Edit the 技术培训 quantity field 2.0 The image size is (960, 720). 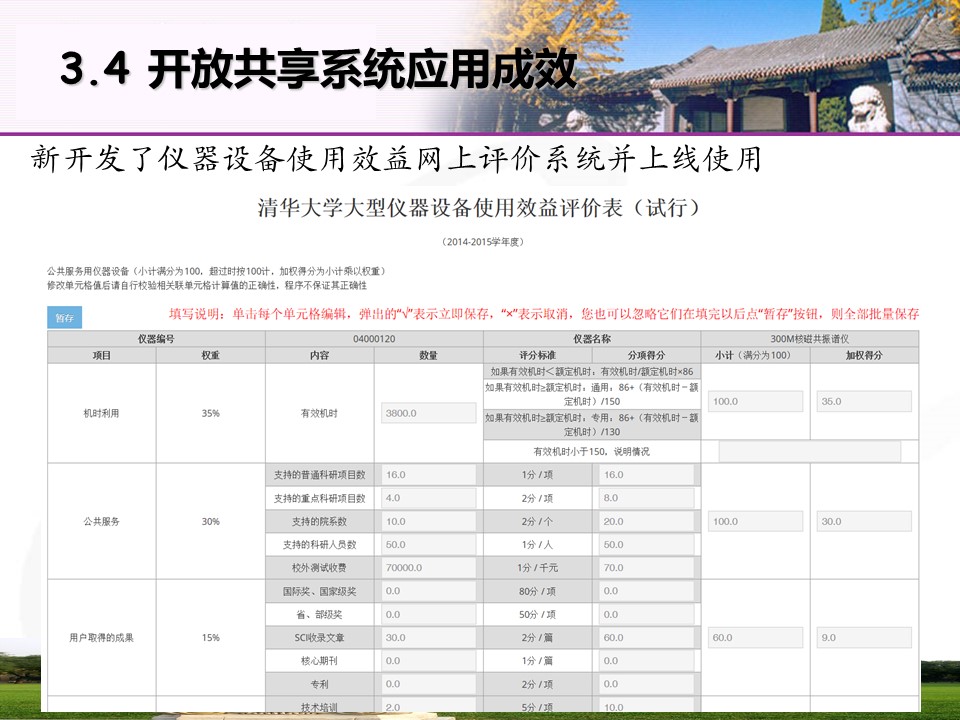coord(429,705)
